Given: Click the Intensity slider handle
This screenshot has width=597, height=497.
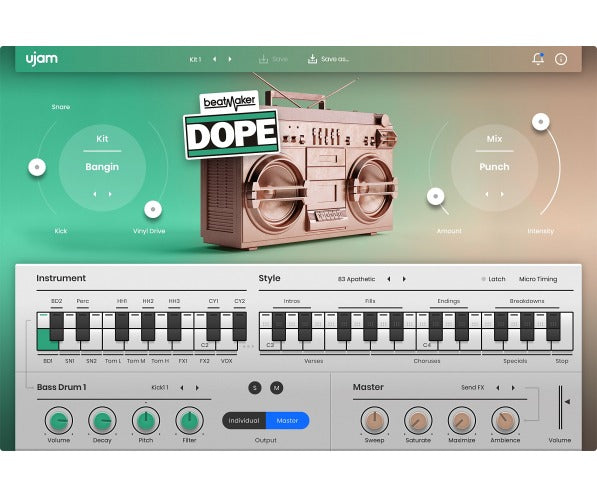Looking at the screenshot, I should (541, 122).
